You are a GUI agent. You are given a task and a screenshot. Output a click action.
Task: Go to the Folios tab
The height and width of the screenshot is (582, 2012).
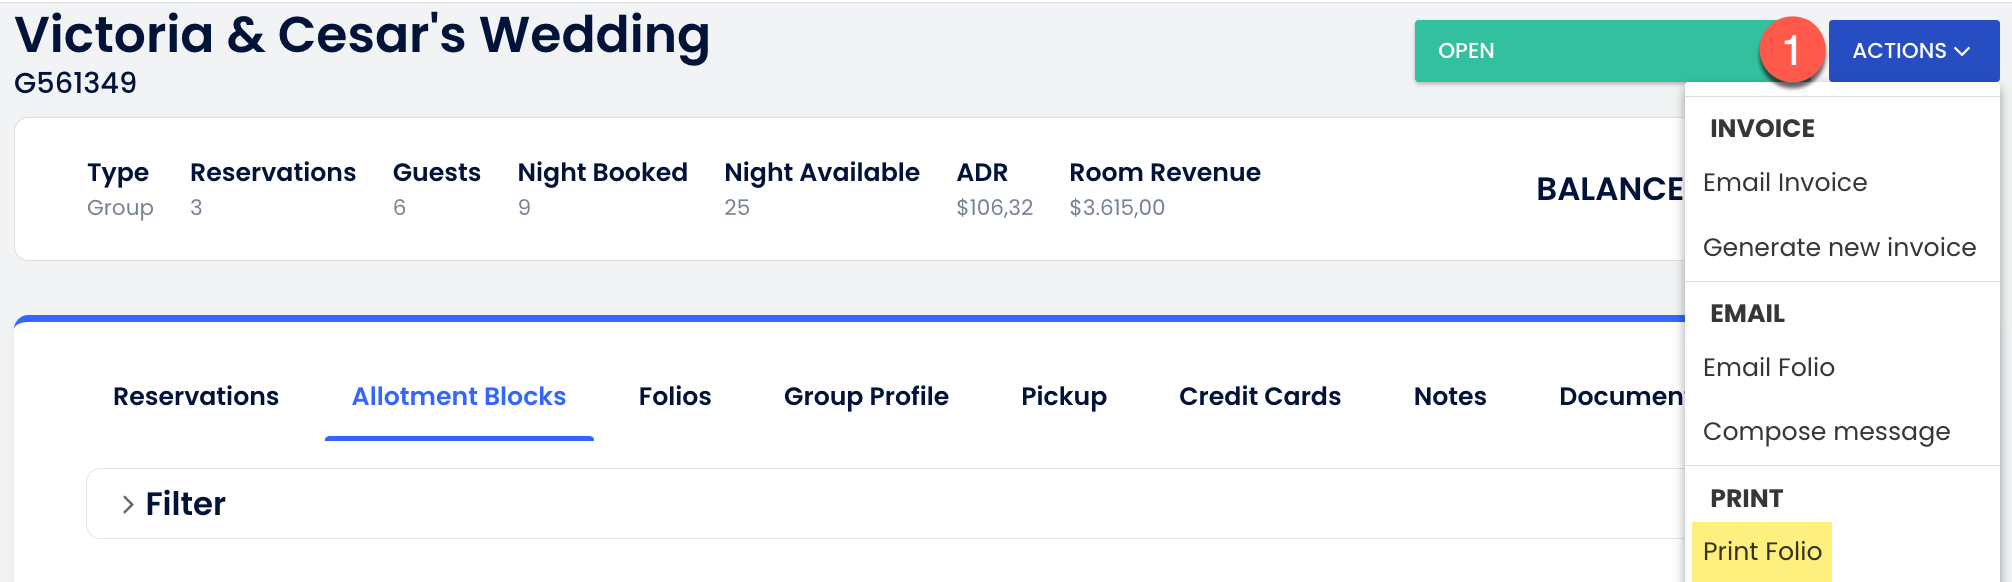pyautogui.click(x=675, y=397)
